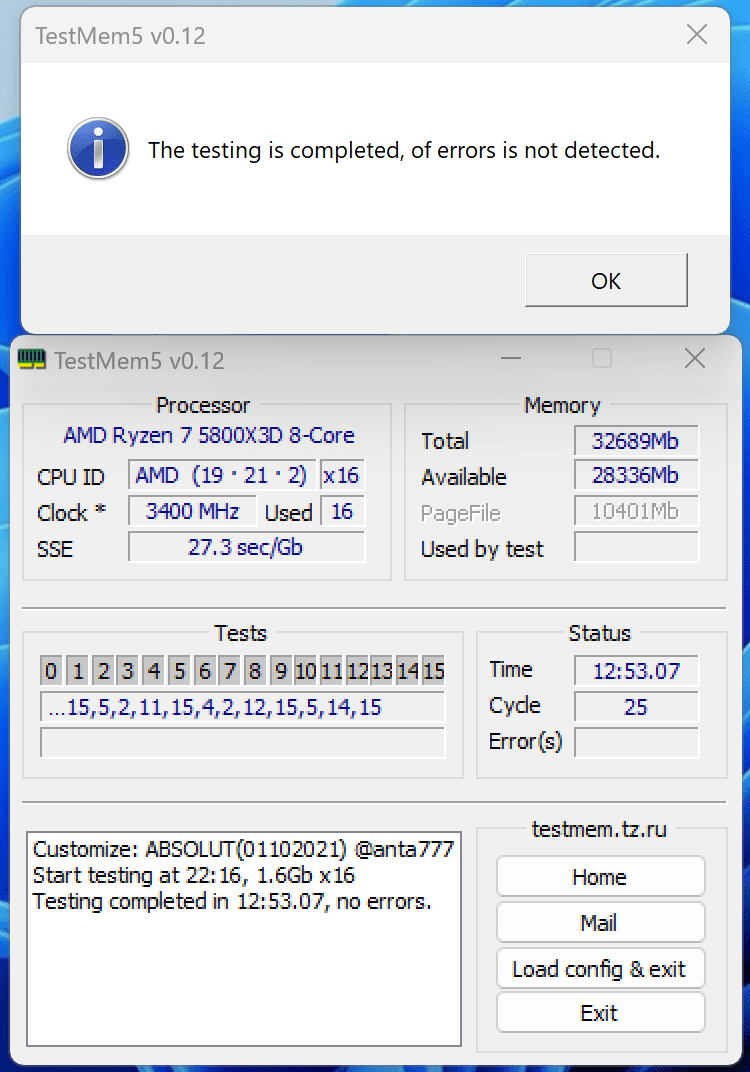Select test number 5 box
Image resolution: width=750 pixels, height=1072 pixels.
pos(179,671)
